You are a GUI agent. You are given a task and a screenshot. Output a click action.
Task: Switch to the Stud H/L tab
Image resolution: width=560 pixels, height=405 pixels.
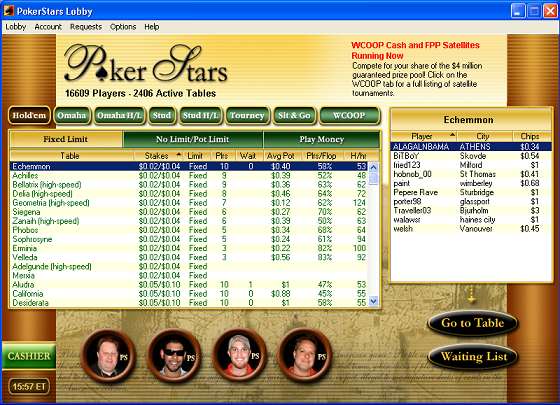point(200,115)
